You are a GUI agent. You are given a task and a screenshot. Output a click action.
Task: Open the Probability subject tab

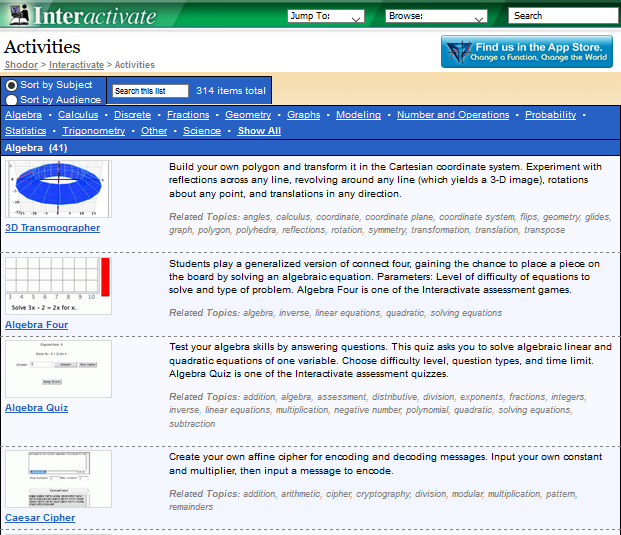[551, 115]
